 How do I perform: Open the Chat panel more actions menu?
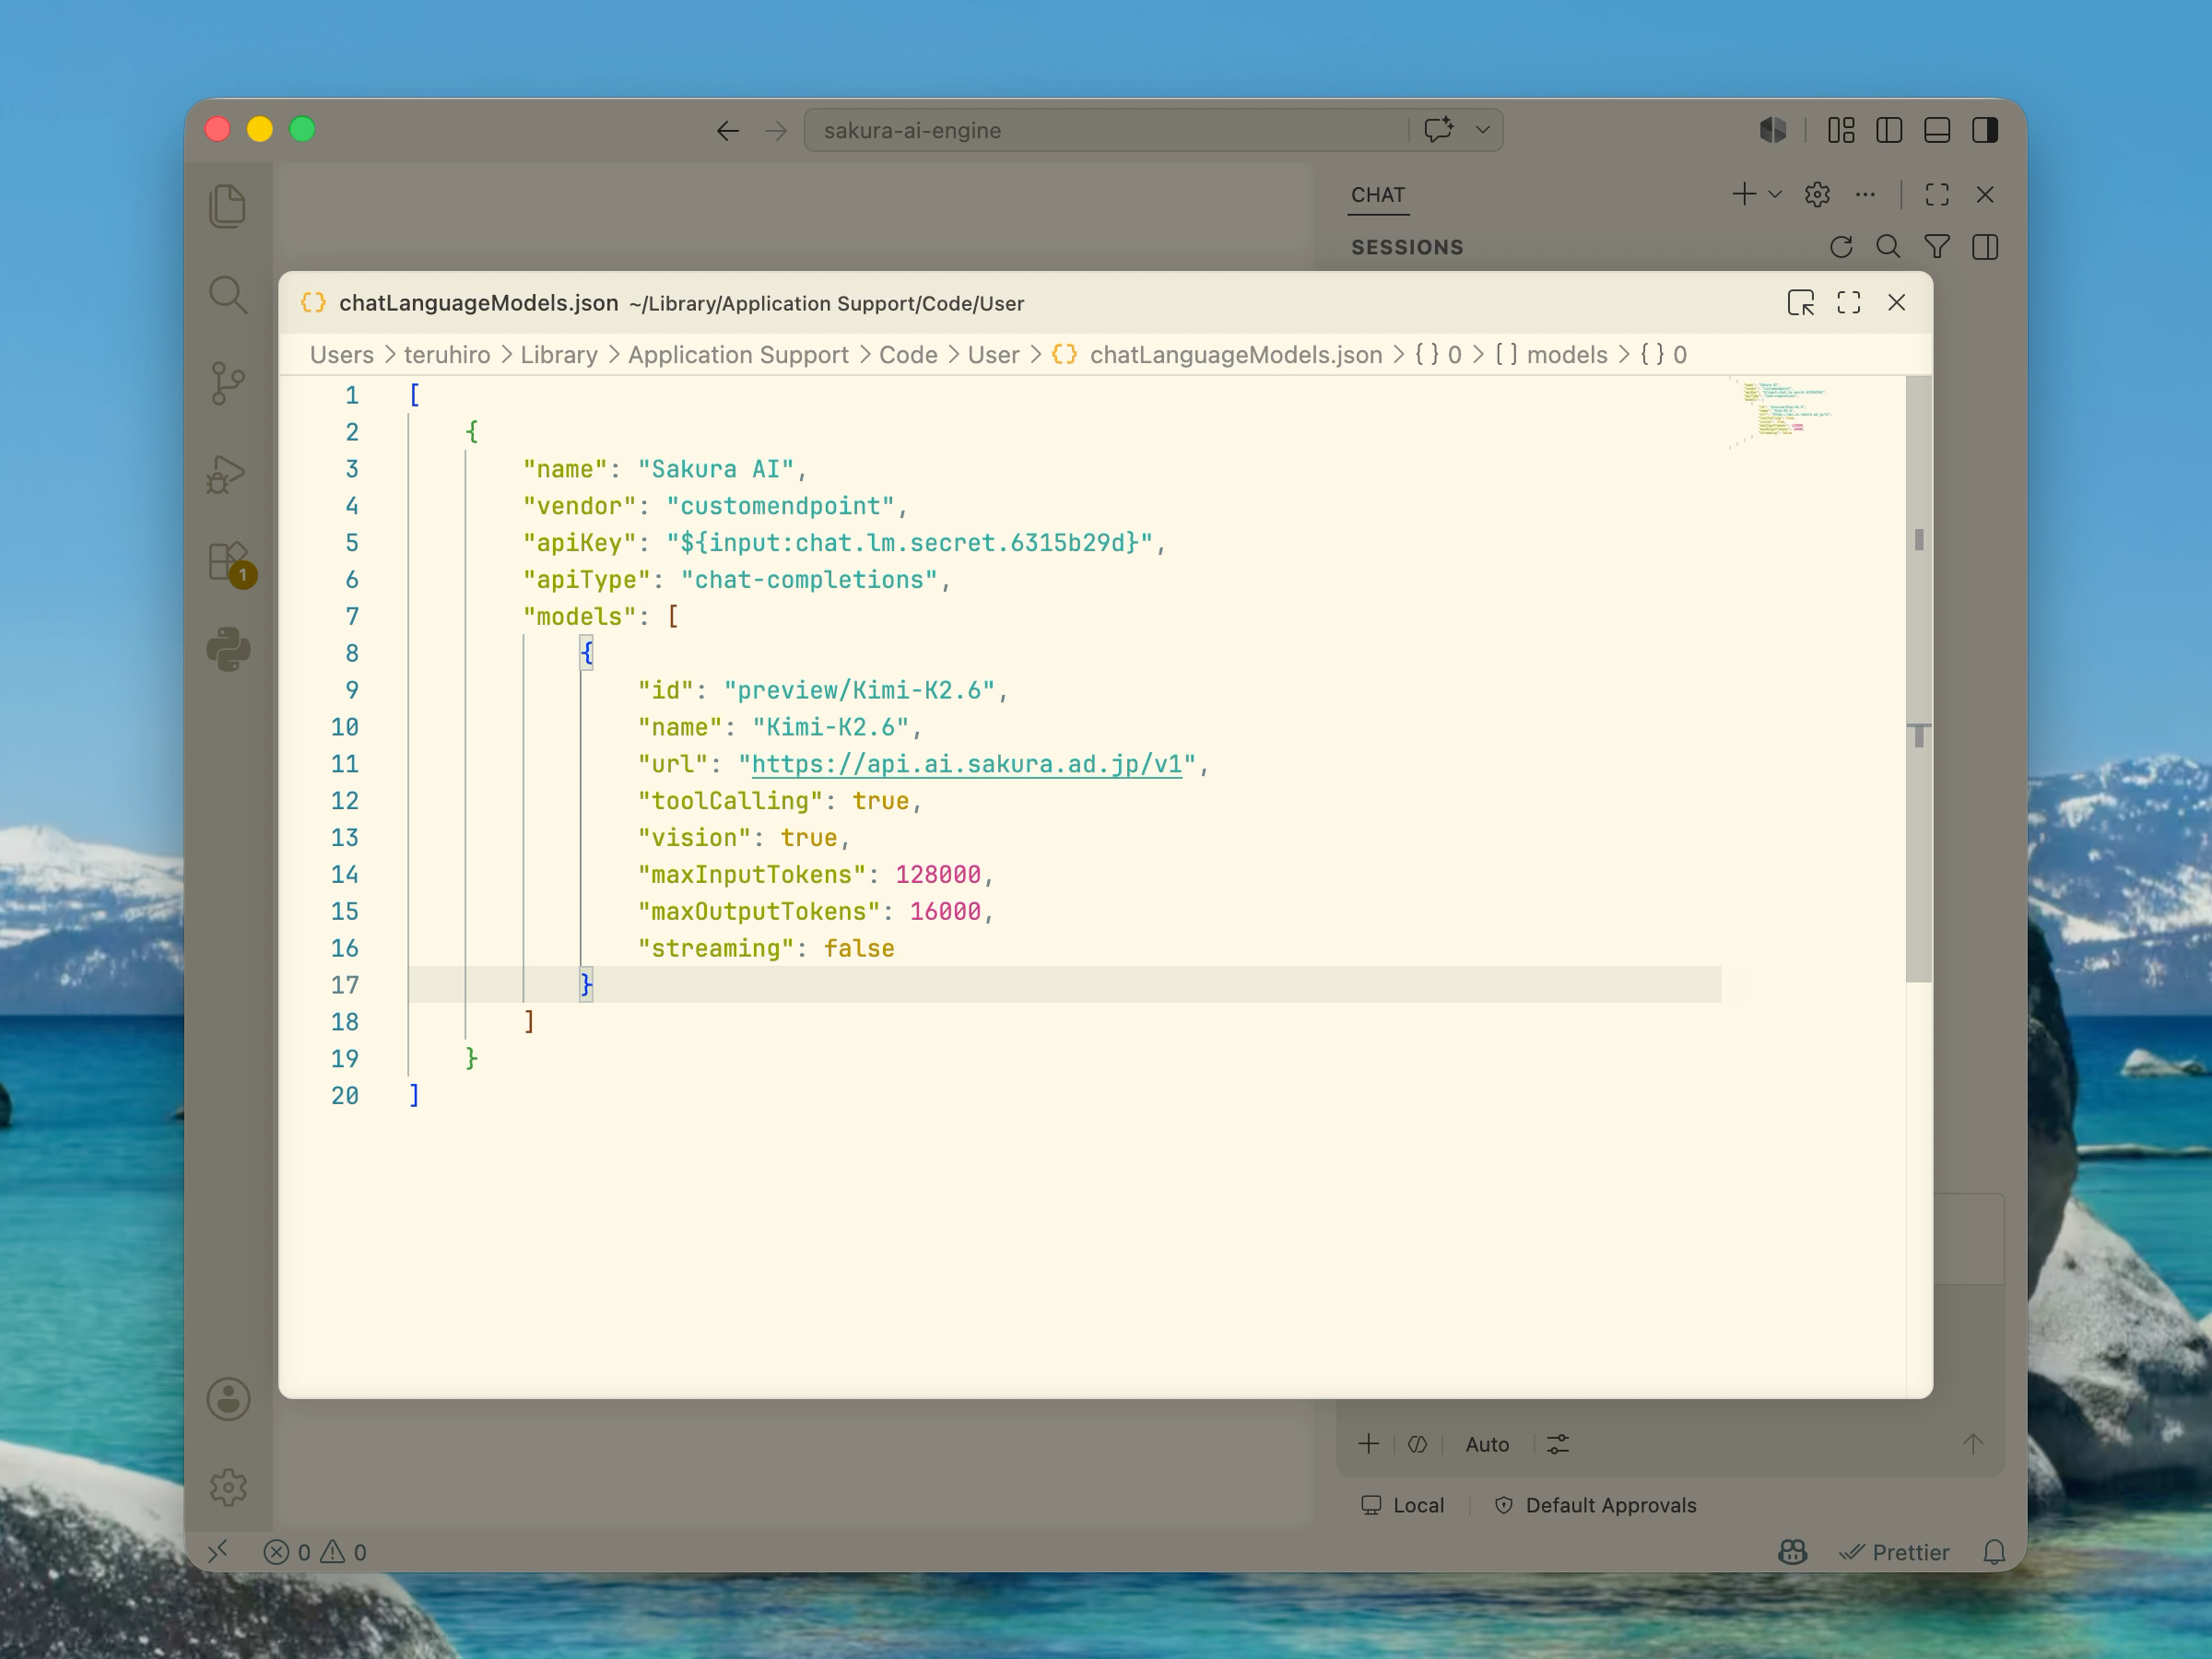coord(1865,194)
